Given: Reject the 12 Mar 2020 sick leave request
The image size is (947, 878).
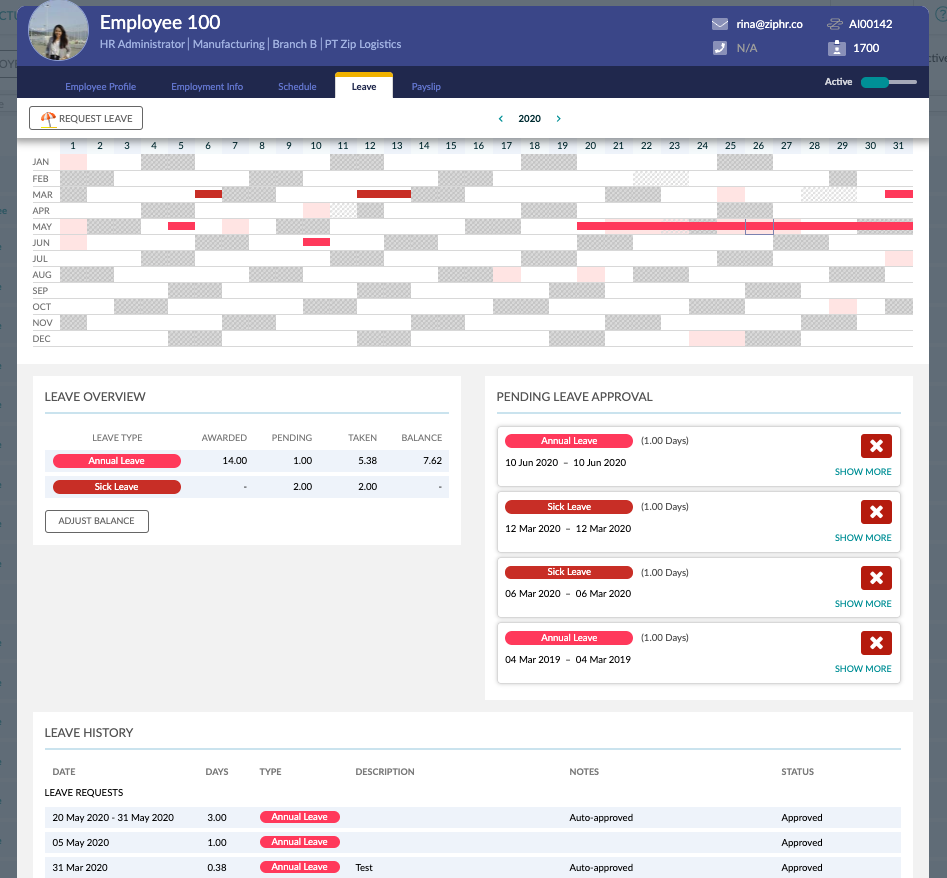Looking at the screenshot, I should 876,512.
